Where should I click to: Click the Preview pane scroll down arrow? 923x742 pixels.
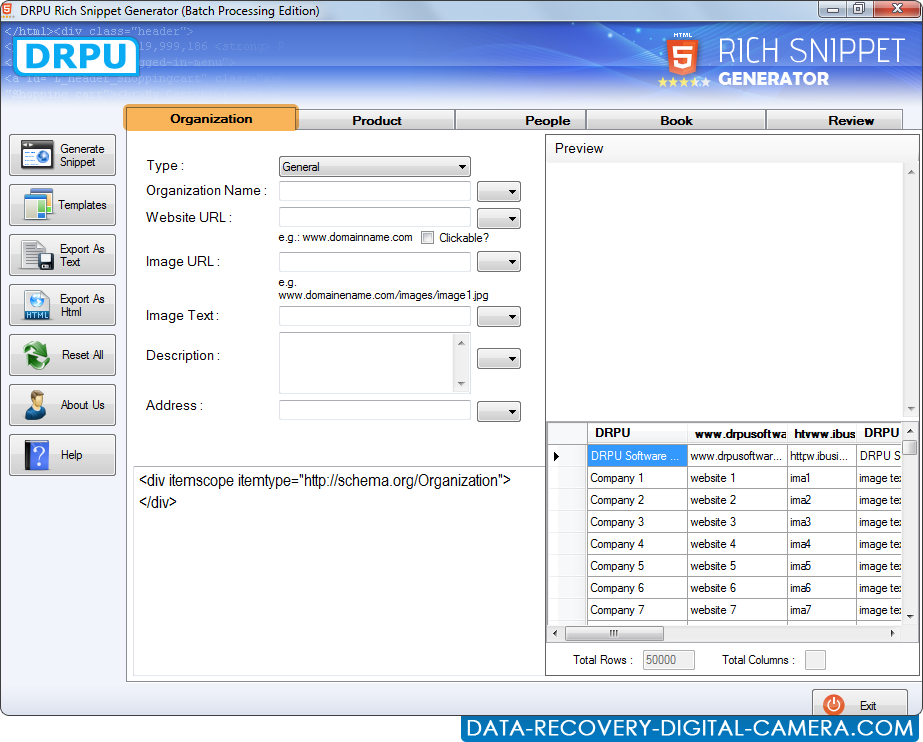[x=911, y=408]
